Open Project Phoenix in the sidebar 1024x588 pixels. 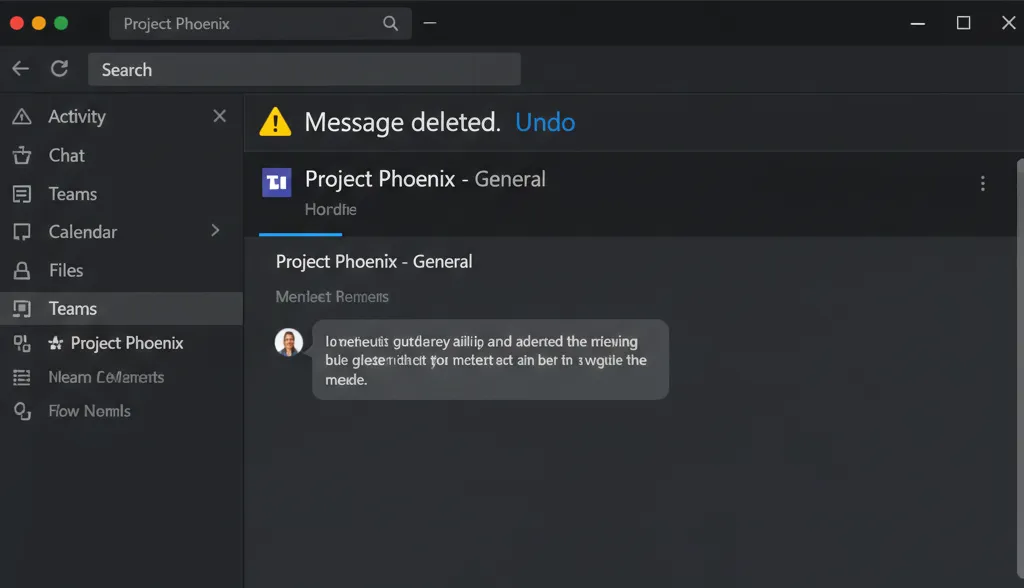(x=126, y=343)
